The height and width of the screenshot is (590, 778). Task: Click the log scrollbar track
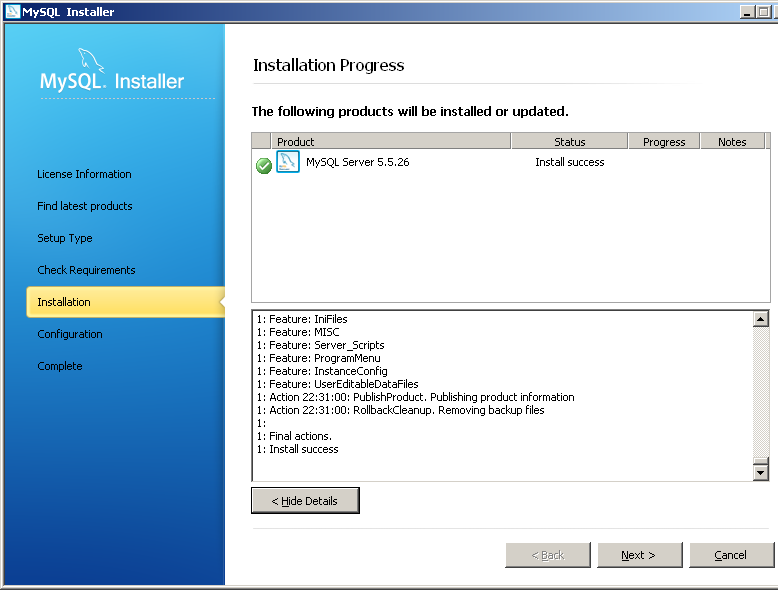[761, 392]
